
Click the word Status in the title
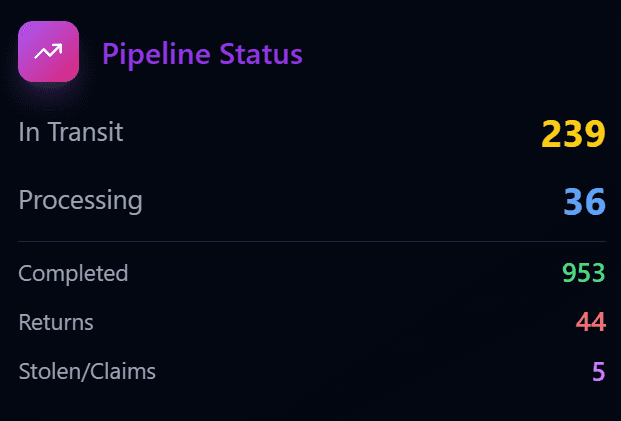point(264,54)
